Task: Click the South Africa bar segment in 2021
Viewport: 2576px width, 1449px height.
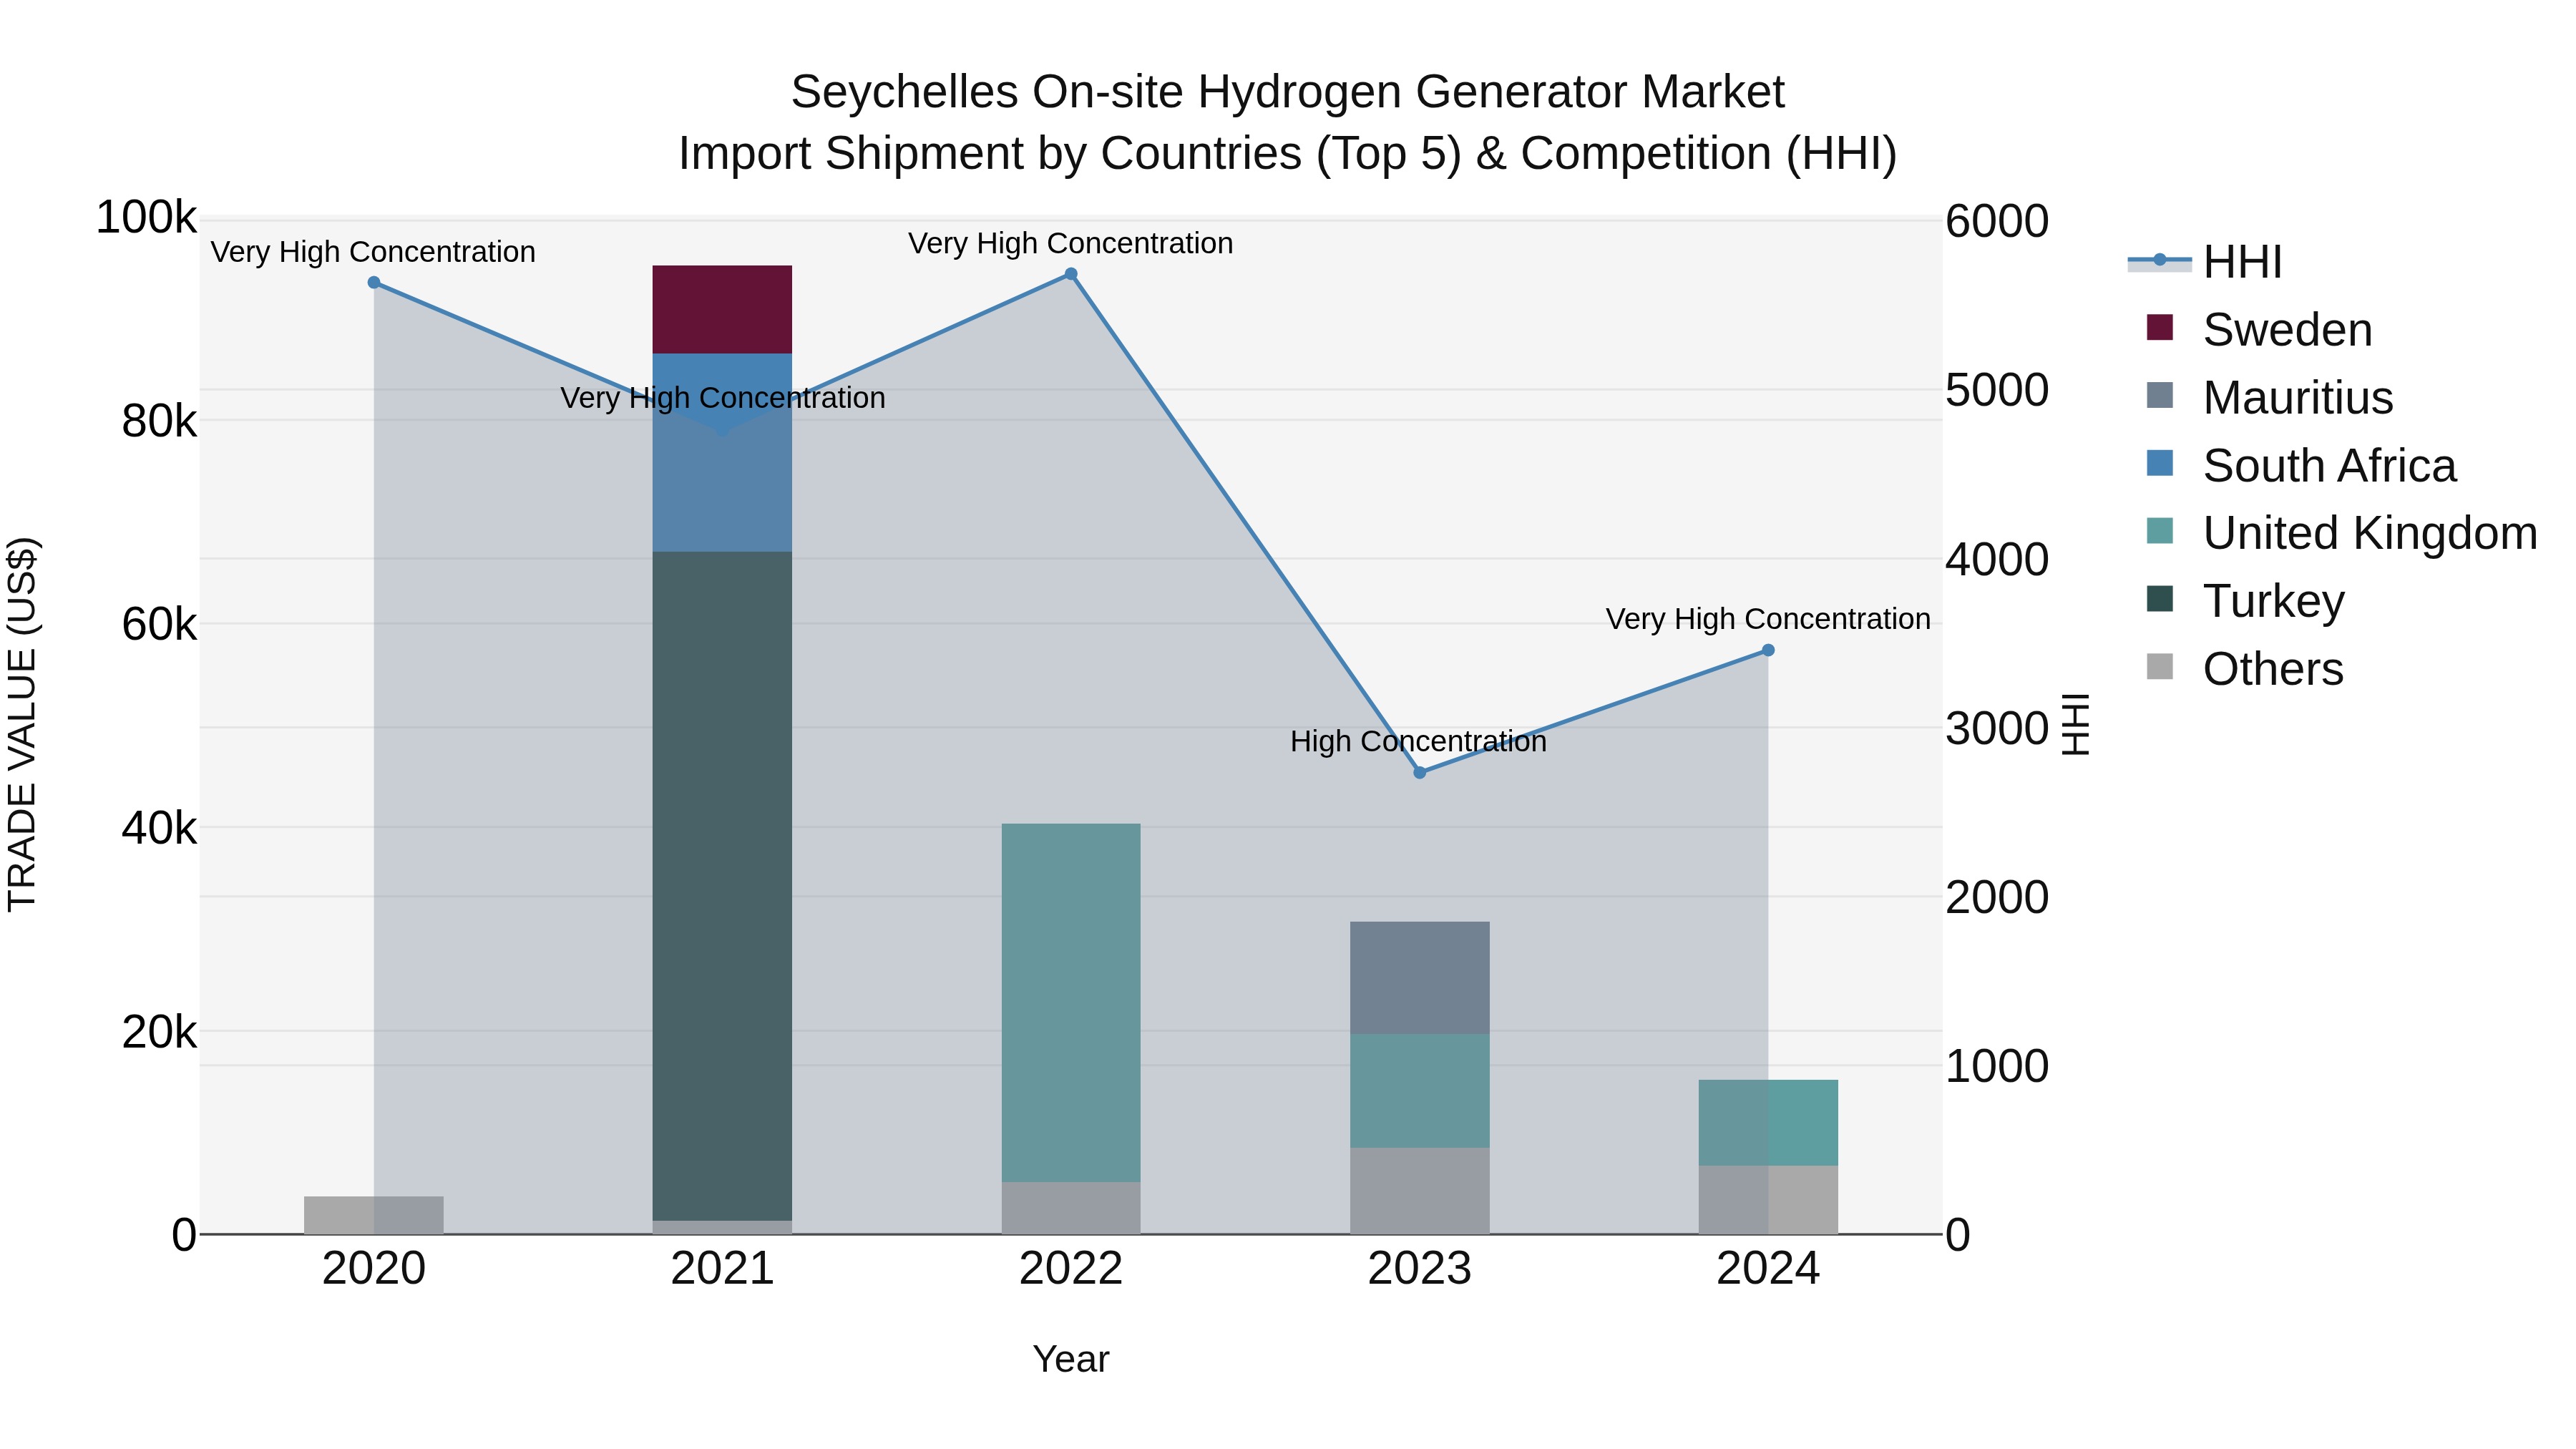Action: click(722, 453)
